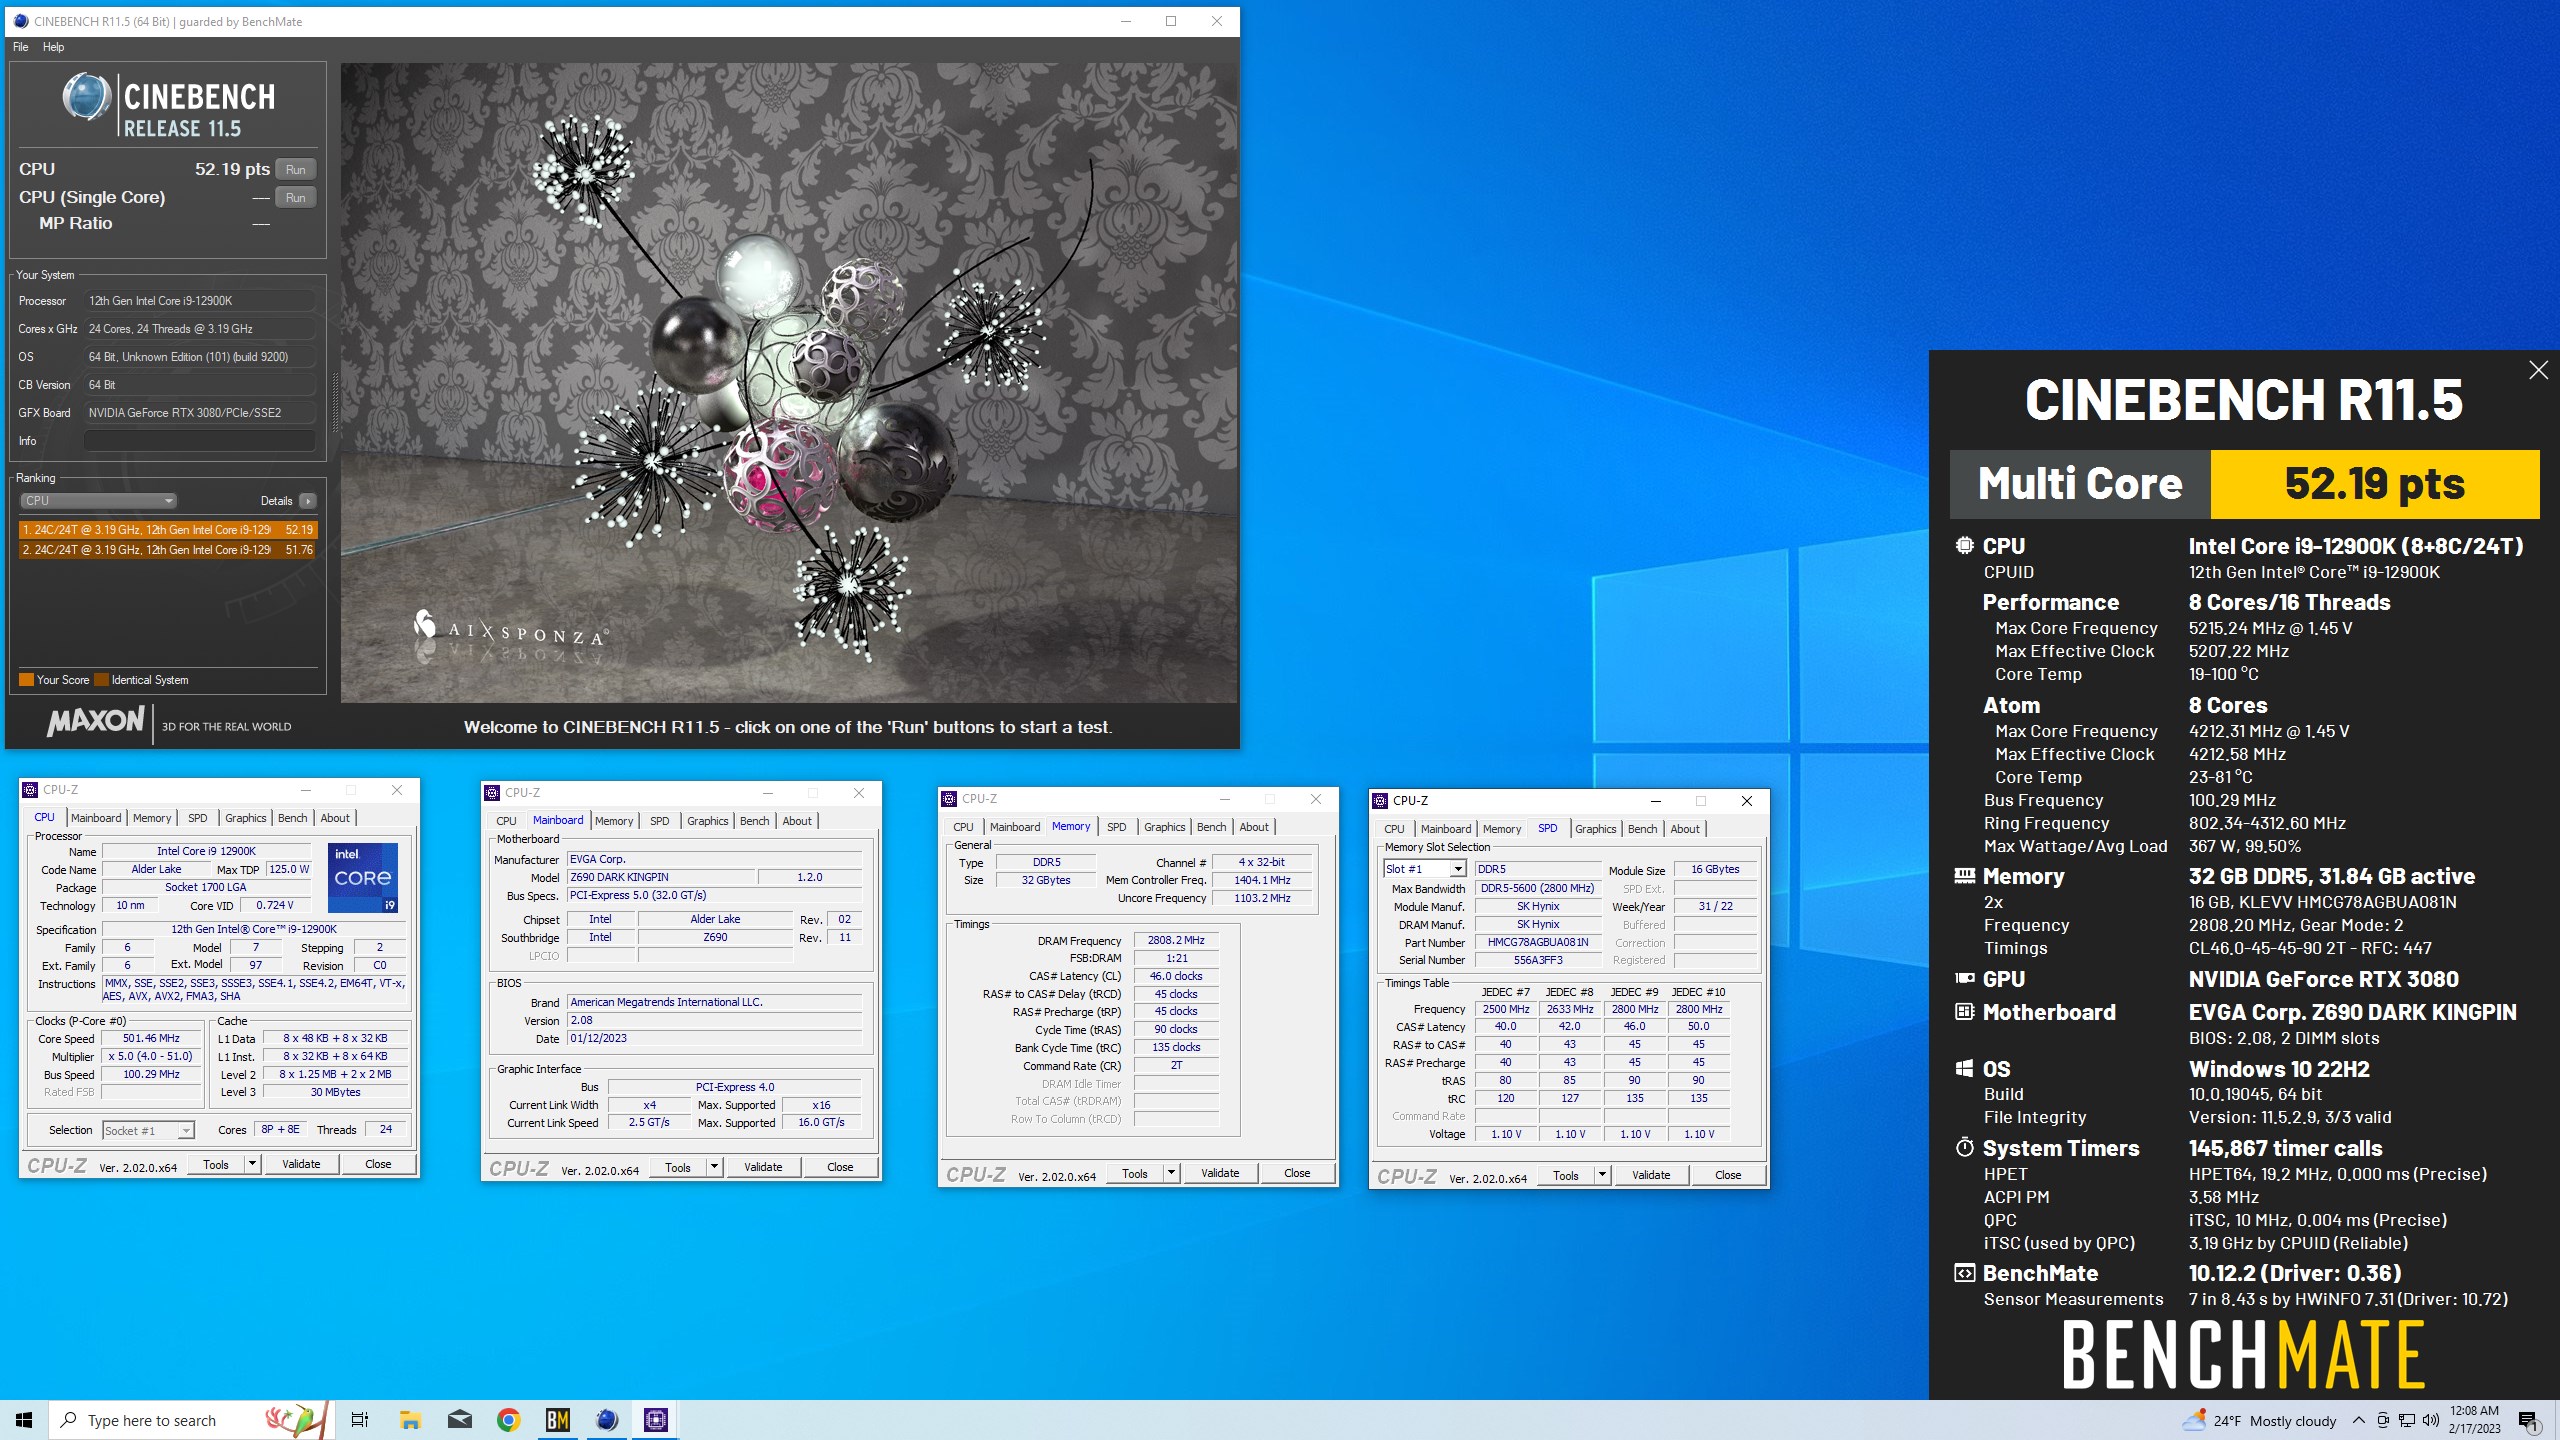Select About tab in CPU-Z SPD window

point(1685,829)
